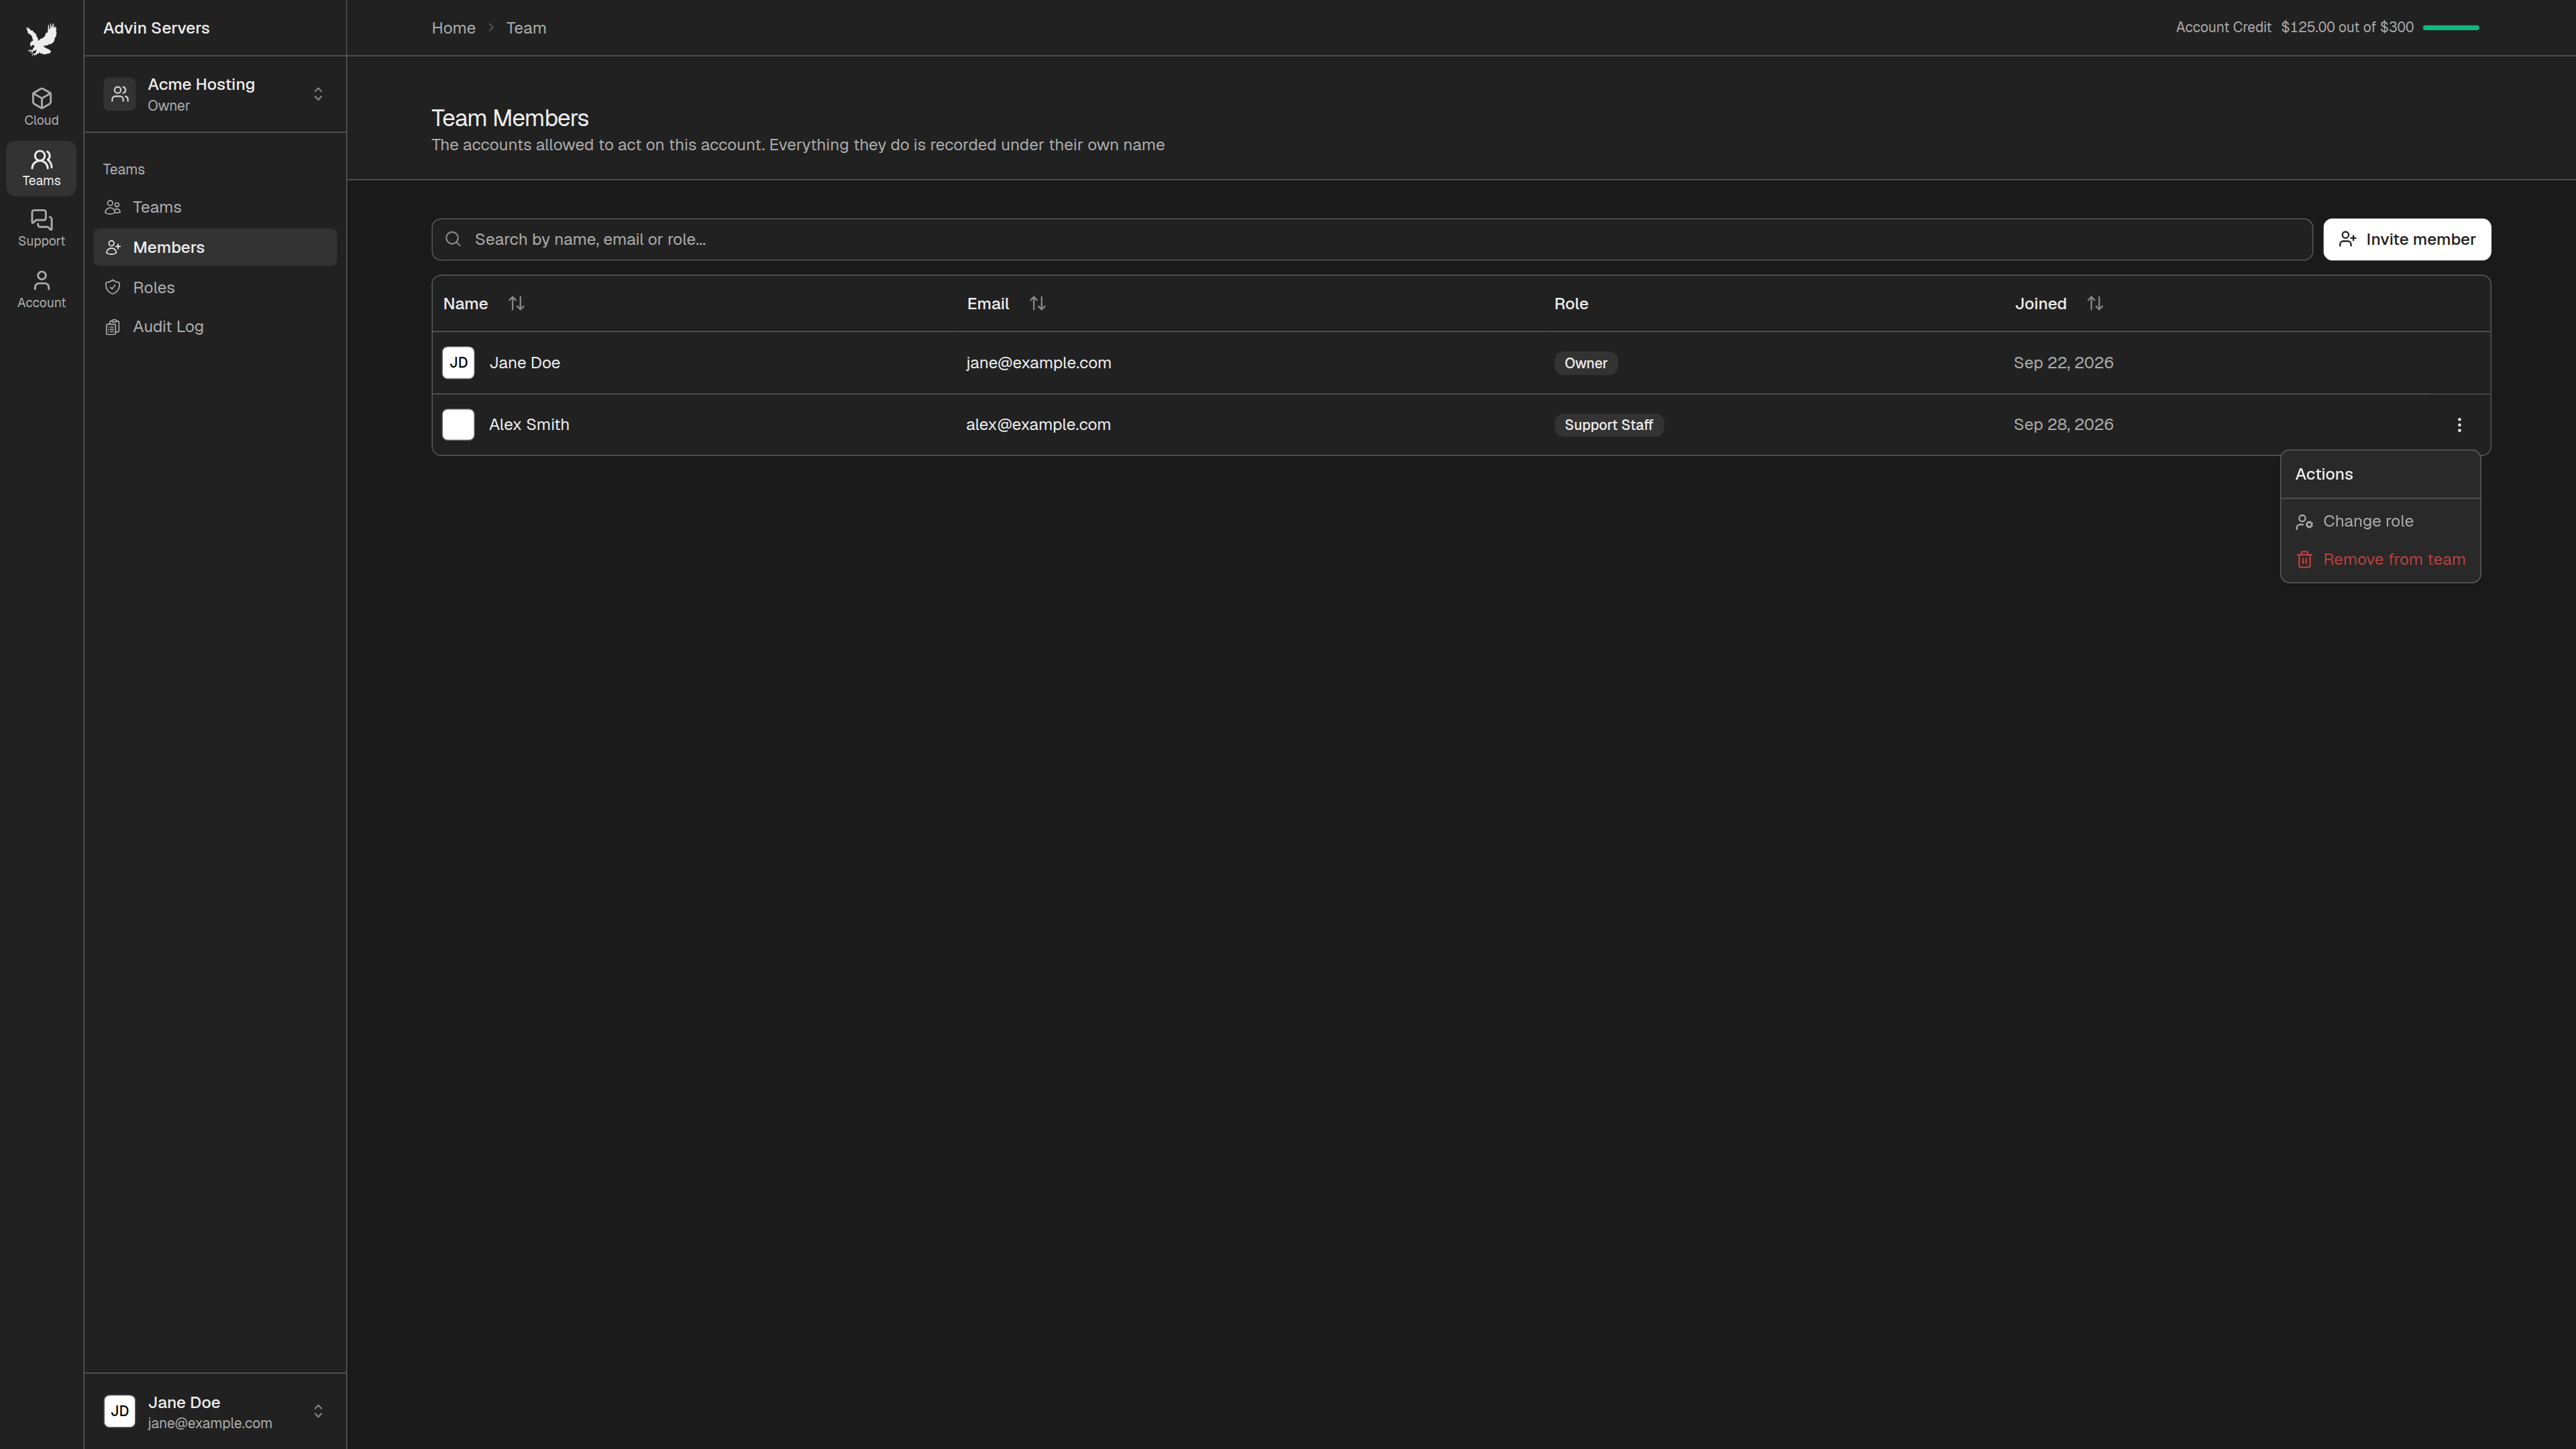
Task: Open the Roles page from the sidebar
Action: click(215, 287)
